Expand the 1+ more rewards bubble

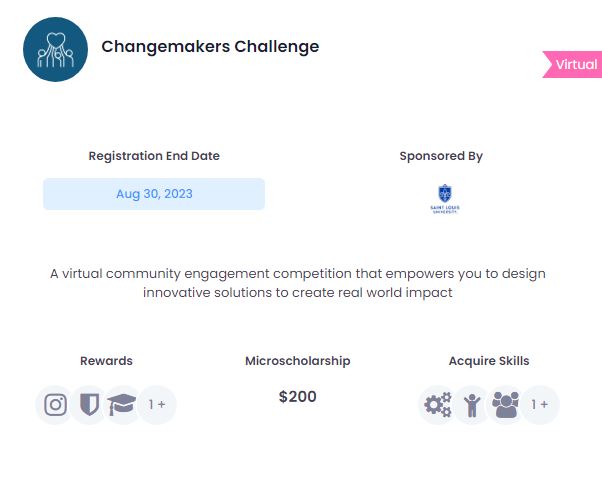point(157,405)
